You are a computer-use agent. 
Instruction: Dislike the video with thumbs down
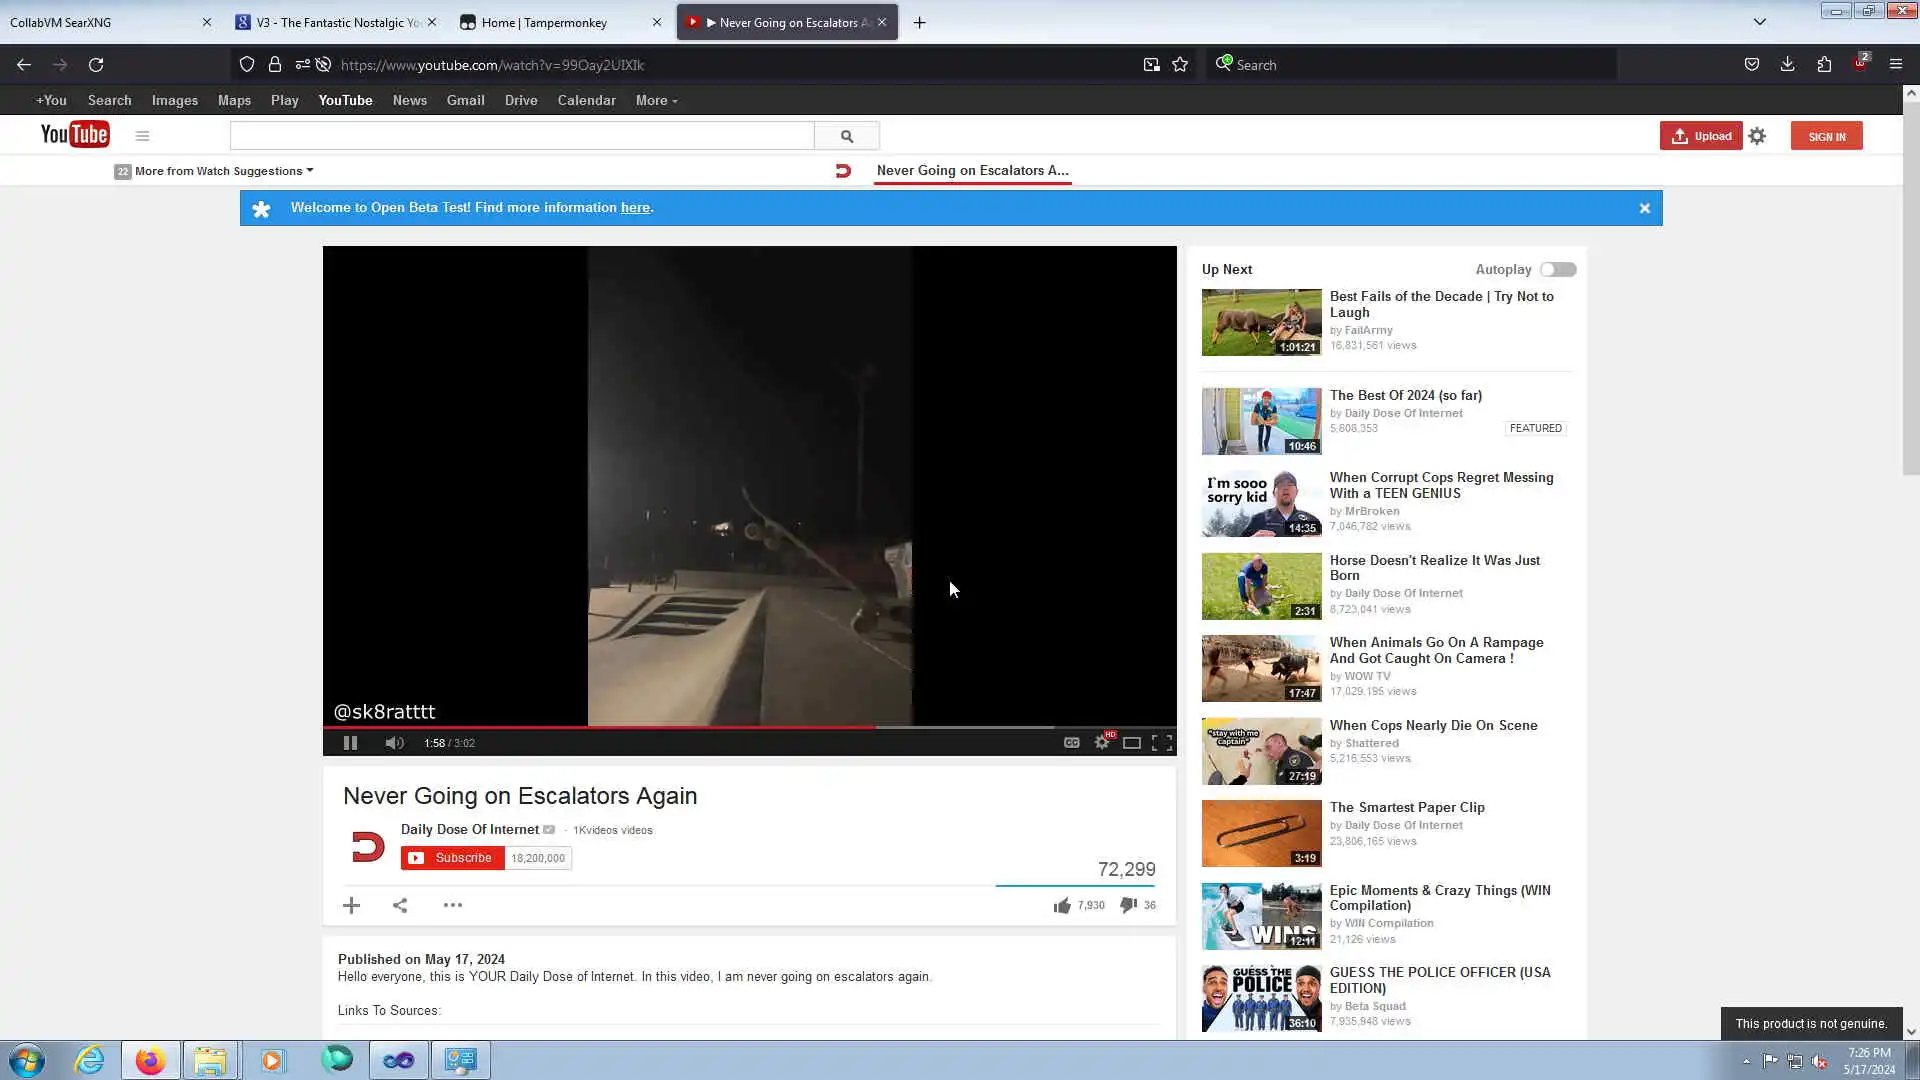pos(1129,905)
